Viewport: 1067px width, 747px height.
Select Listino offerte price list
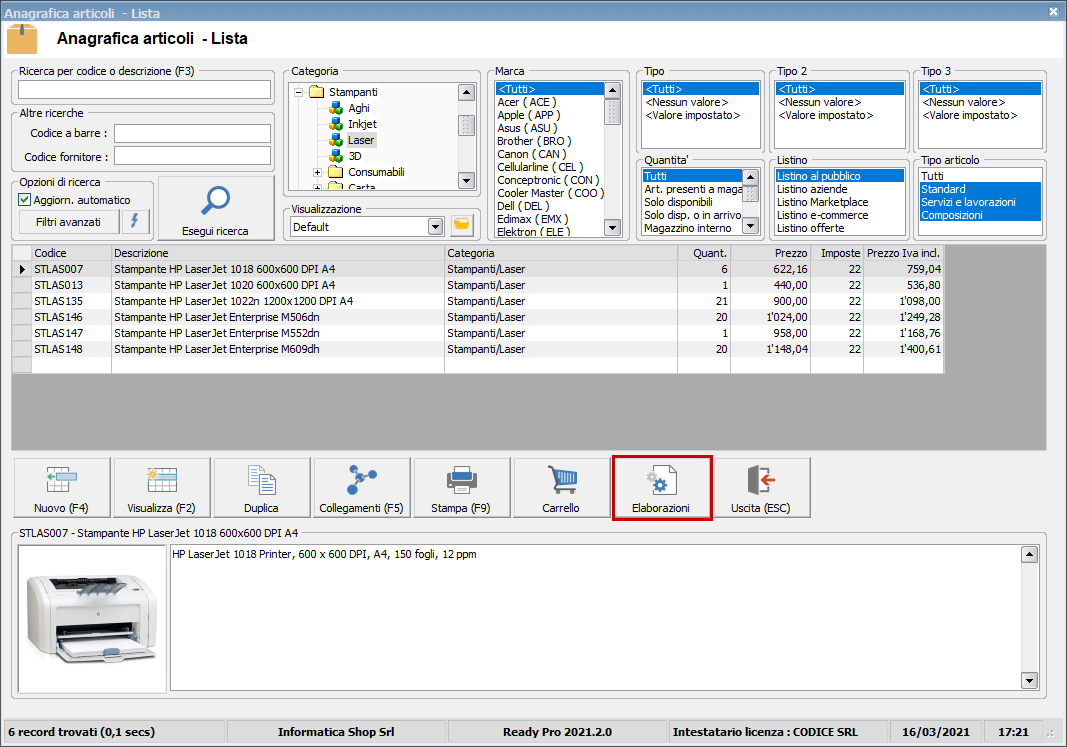(x=840, y=228)
